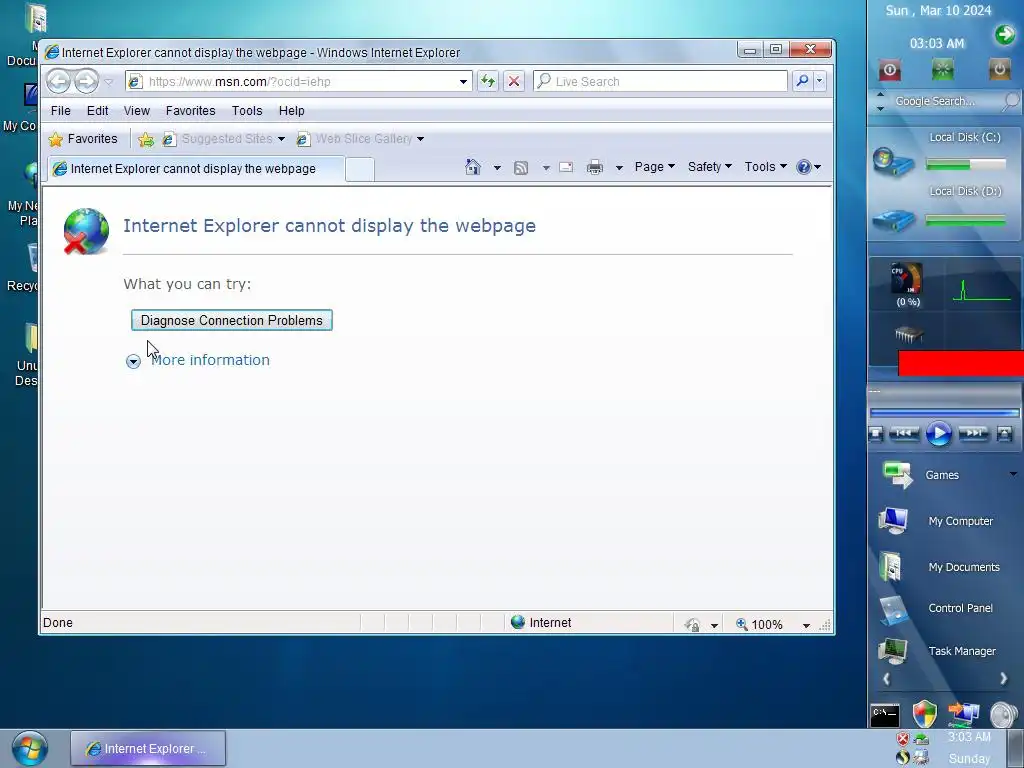Screen dimensions: 1024x768
Task: Click the Local Disk (C:) drive icon
Action: (893, 163)
